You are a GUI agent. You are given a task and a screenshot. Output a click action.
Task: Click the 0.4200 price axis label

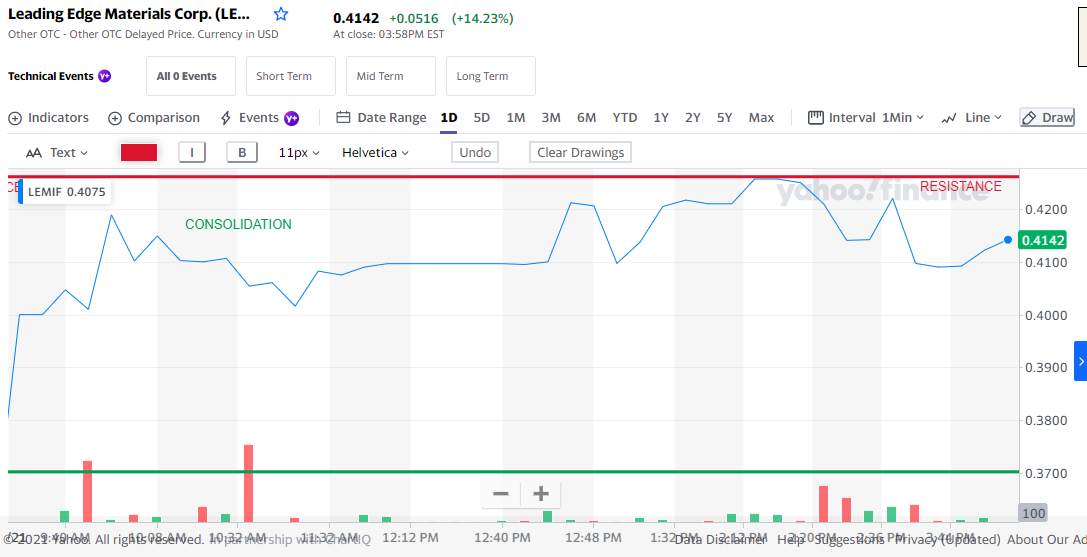point(1045,209)
